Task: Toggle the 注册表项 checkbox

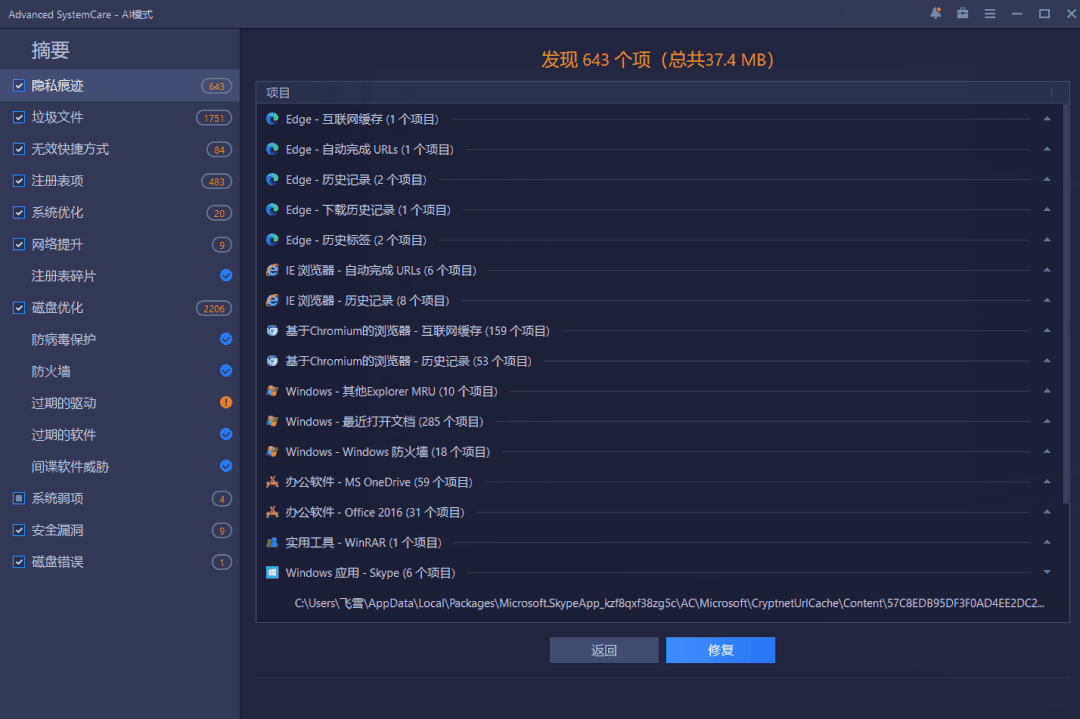Action: 19,180
